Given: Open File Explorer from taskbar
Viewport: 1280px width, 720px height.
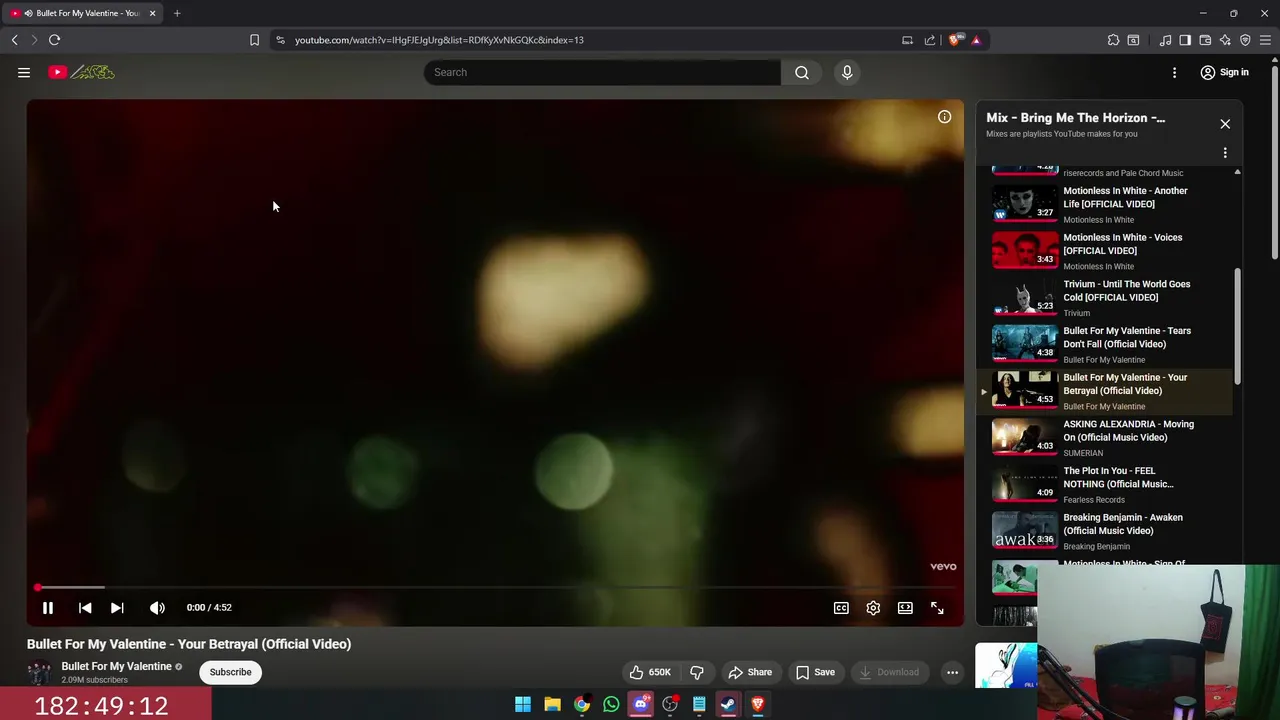Looking at the screenshot, I should pyautogui.click(x=552, y=704).
